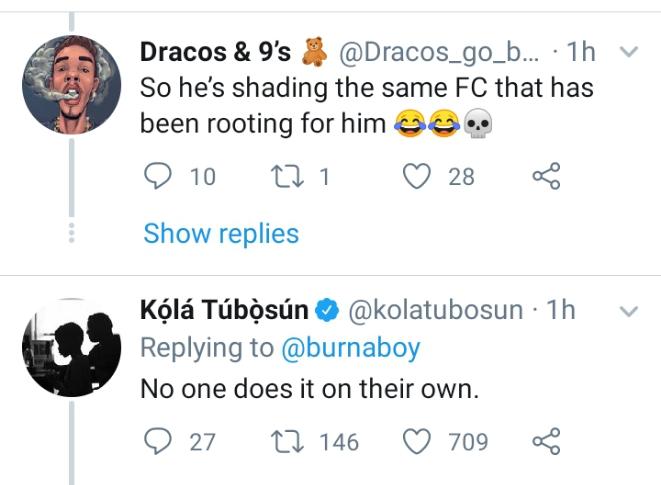Click the Kọ́lá Túbọ̀sún display name
This screenshot has width=661, height=485.
(224, 311)
